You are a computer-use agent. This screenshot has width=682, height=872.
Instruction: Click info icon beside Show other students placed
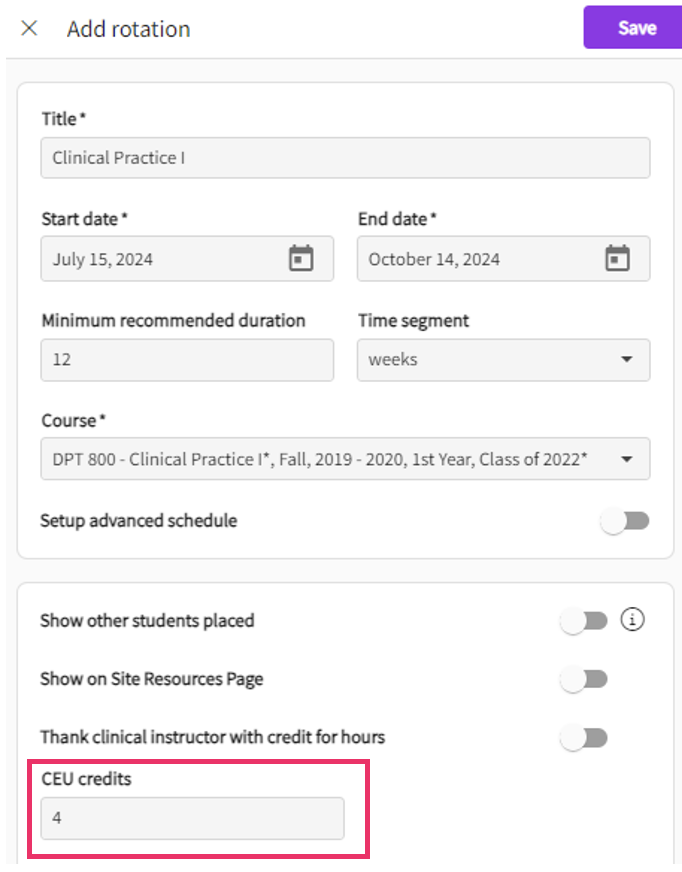click(x=632, y=620)
